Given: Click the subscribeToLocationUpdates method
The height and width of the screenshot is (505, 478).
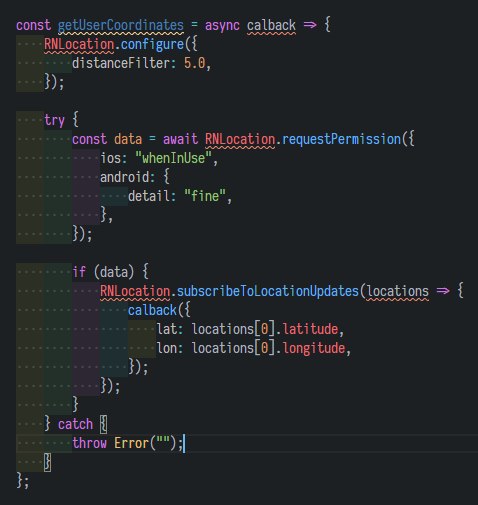Looking at the screenshot, I should [x=268, y=291].
